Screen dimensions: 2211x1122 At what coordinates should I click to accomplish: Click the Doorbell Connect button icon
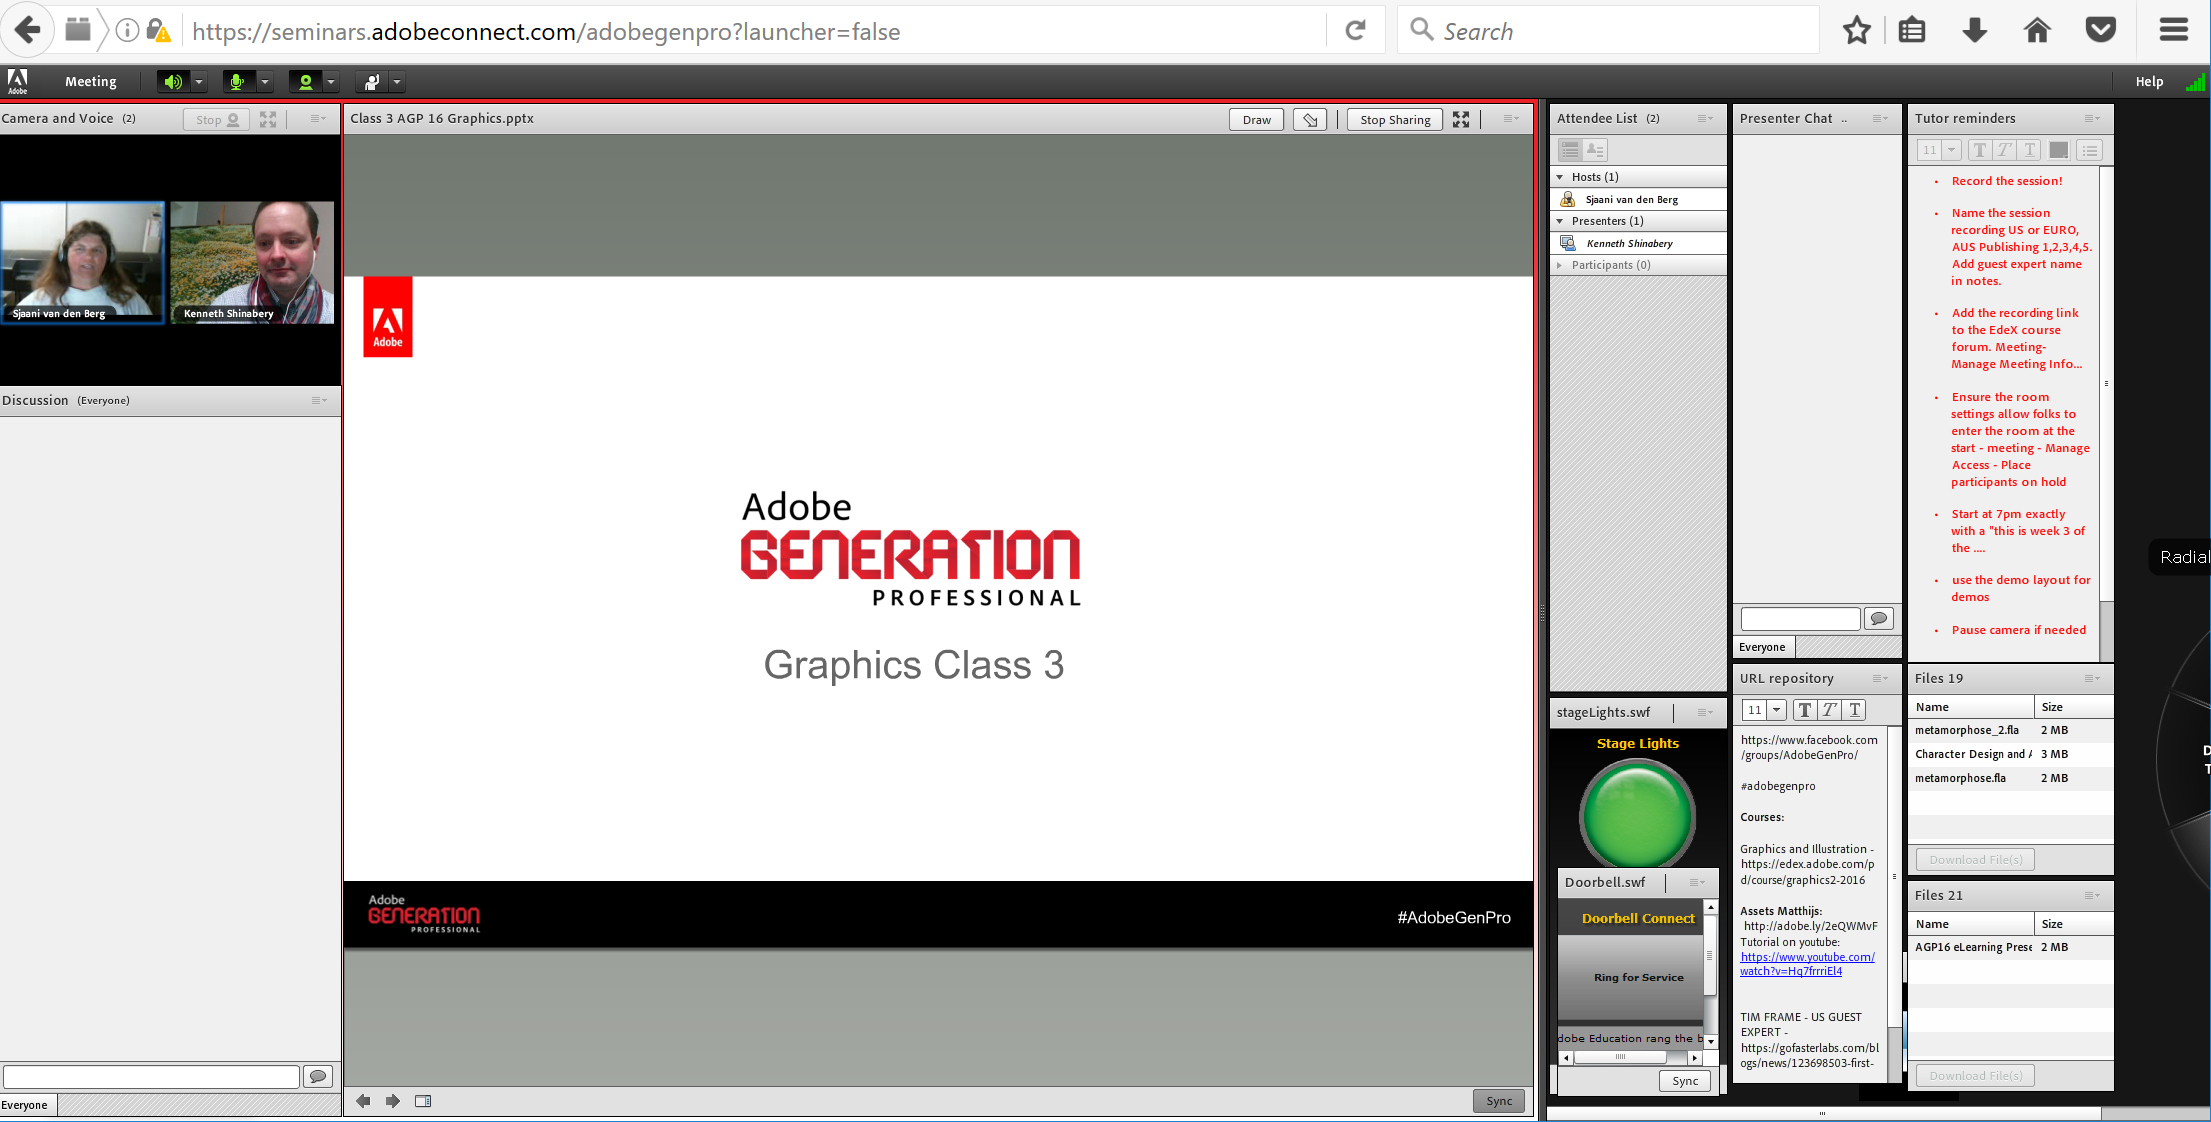(x=1639, y=917)
